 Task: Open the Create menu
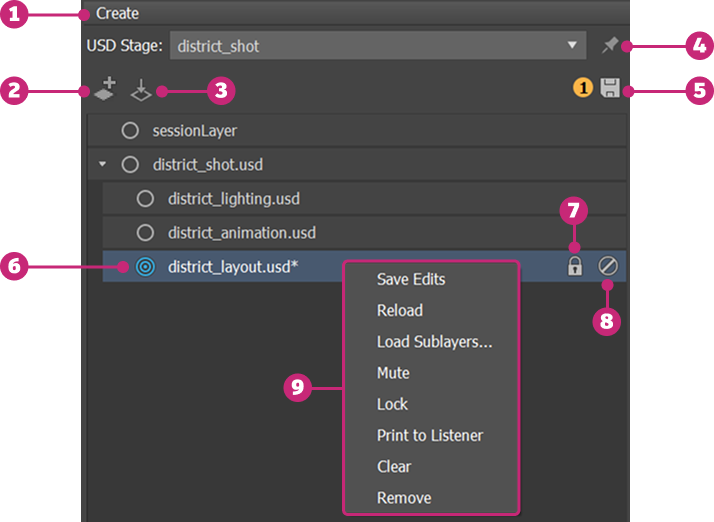point(118,14)
